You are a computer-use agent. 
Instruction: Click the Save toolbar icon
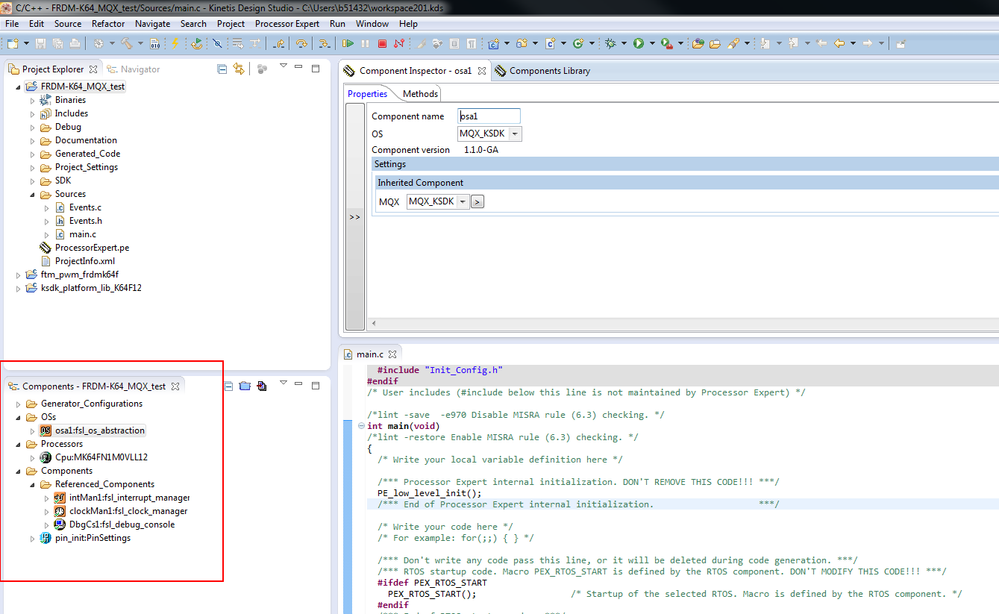tap(41, 43)
